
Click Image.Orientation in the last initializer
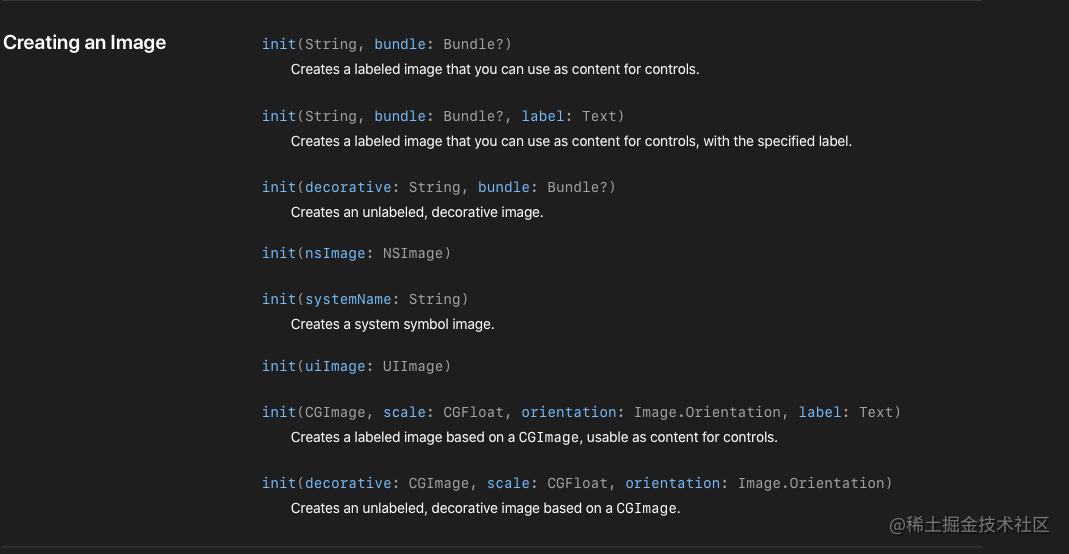click(811, 483)
